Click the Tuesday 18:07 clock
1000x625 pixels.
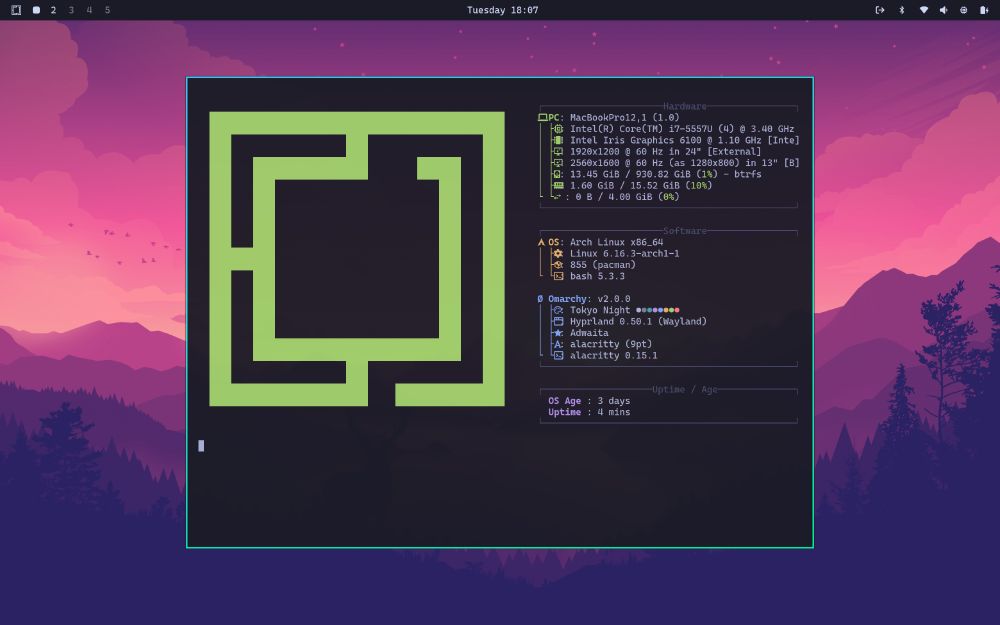(503, 10)
